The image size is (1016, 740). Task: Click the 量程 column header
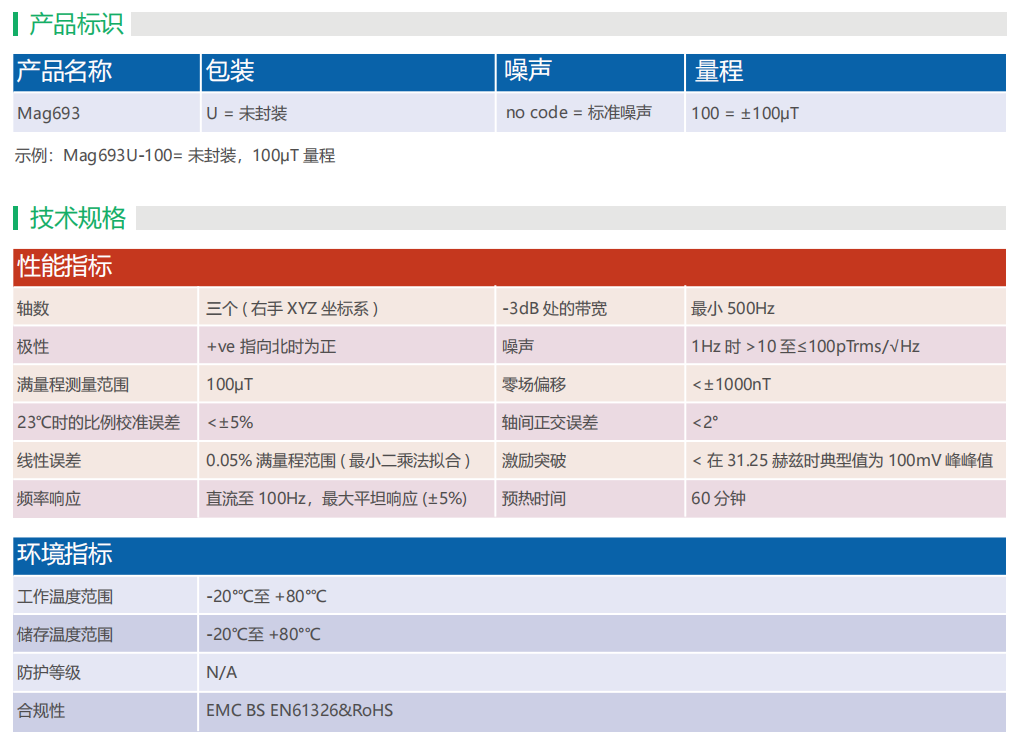(x=719, y=71)
